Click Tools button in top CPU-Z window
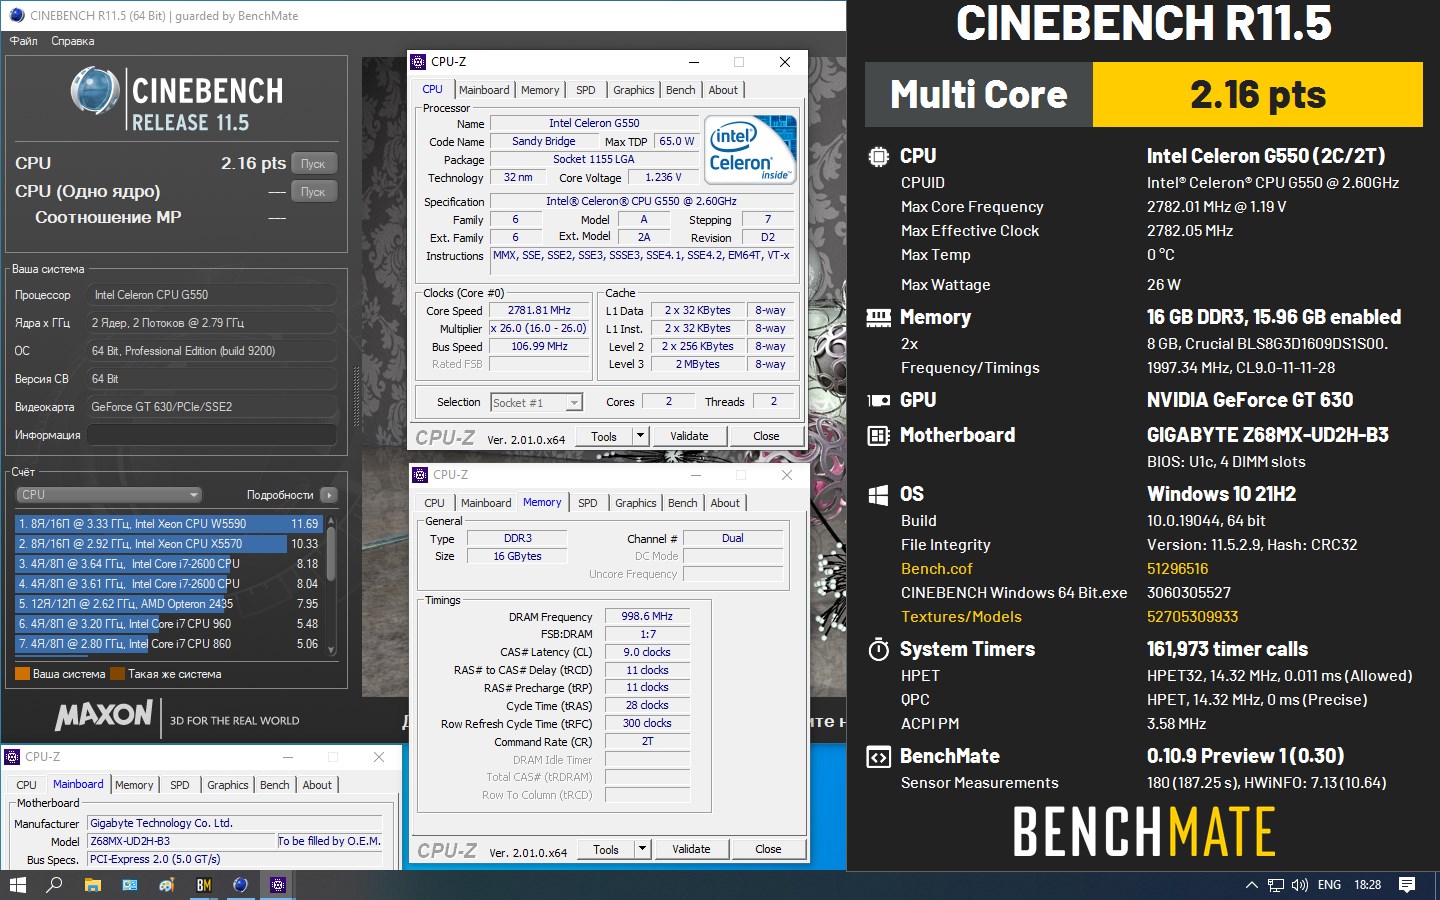 [x=604, y=436]
